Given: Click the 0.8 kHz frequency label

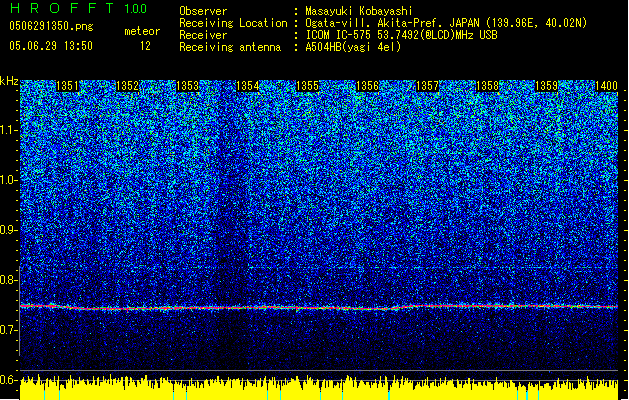Looking at the screenshot, I should (9, 280).
